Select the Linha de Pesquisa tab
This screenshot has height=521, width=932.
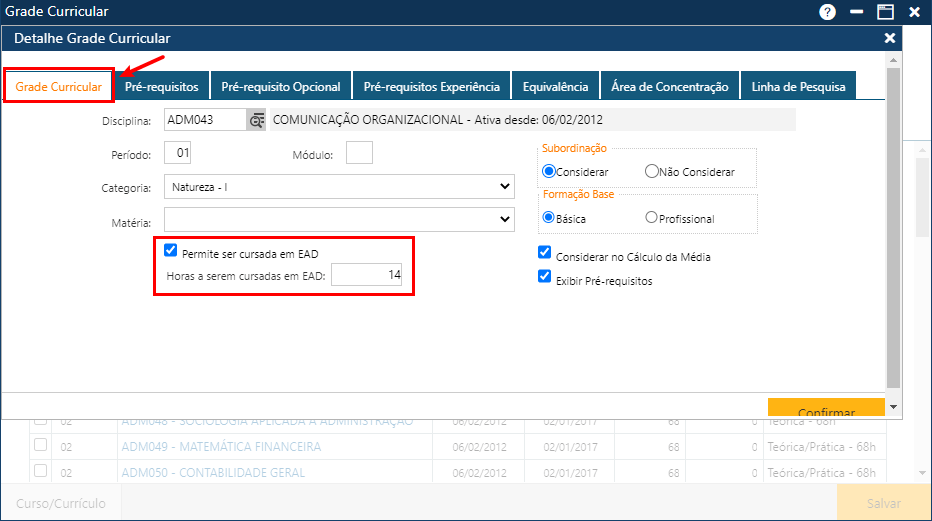798,87
